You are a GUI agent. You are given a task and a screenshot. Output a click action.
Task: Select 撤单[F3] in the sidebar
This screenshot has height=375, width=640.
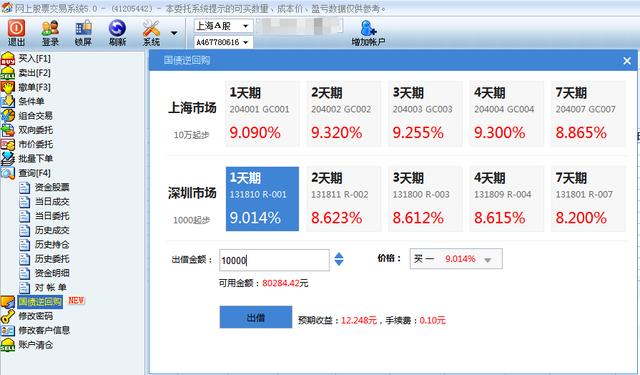(x=34, y=87)
